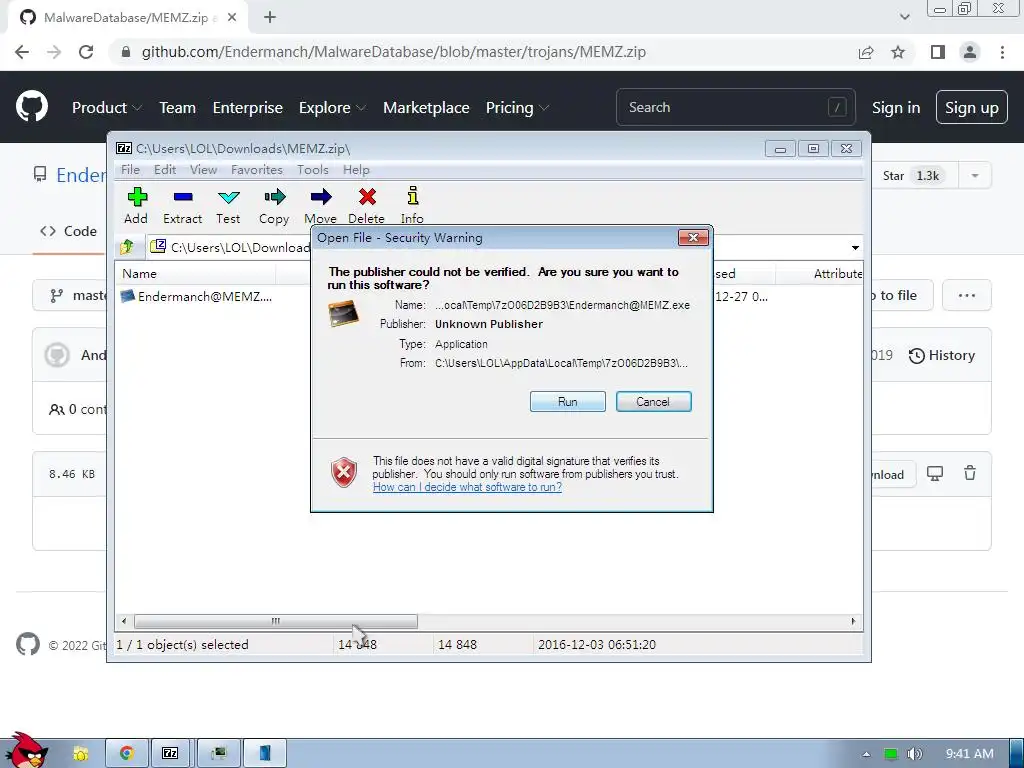Click Run in the Security Warning dialog

tap(568, 402)
